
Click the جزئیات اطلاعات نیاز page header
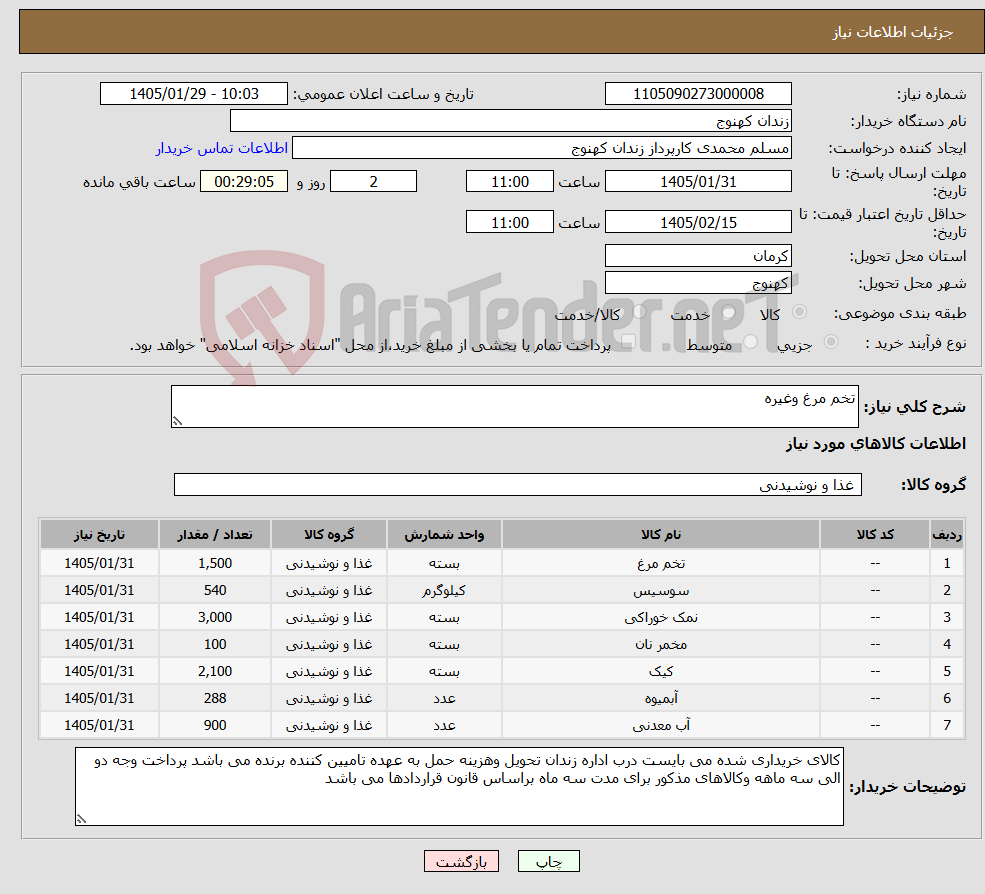[x=502, y=31]
